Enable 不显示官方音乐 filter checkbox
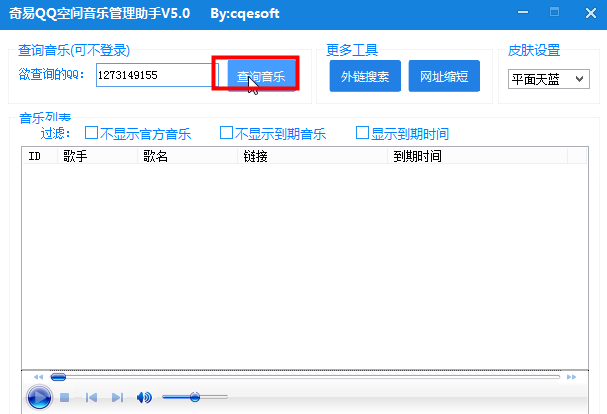The image size is (607, 414). (91, 132)
